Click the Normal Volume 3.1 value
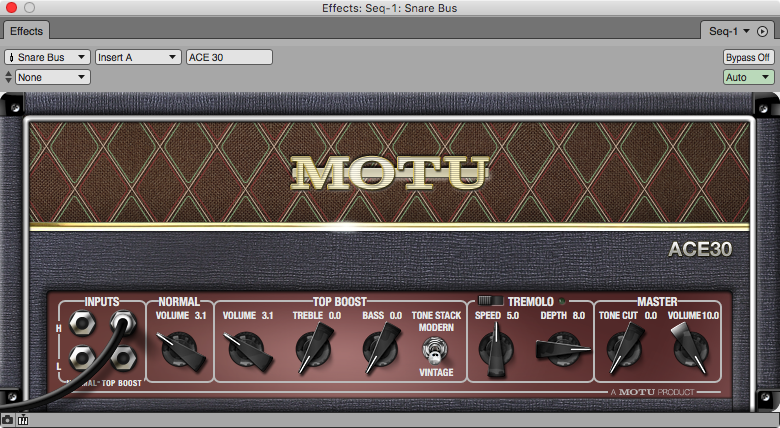The width and height of the screenshot is (780, 428). point(200,316)
